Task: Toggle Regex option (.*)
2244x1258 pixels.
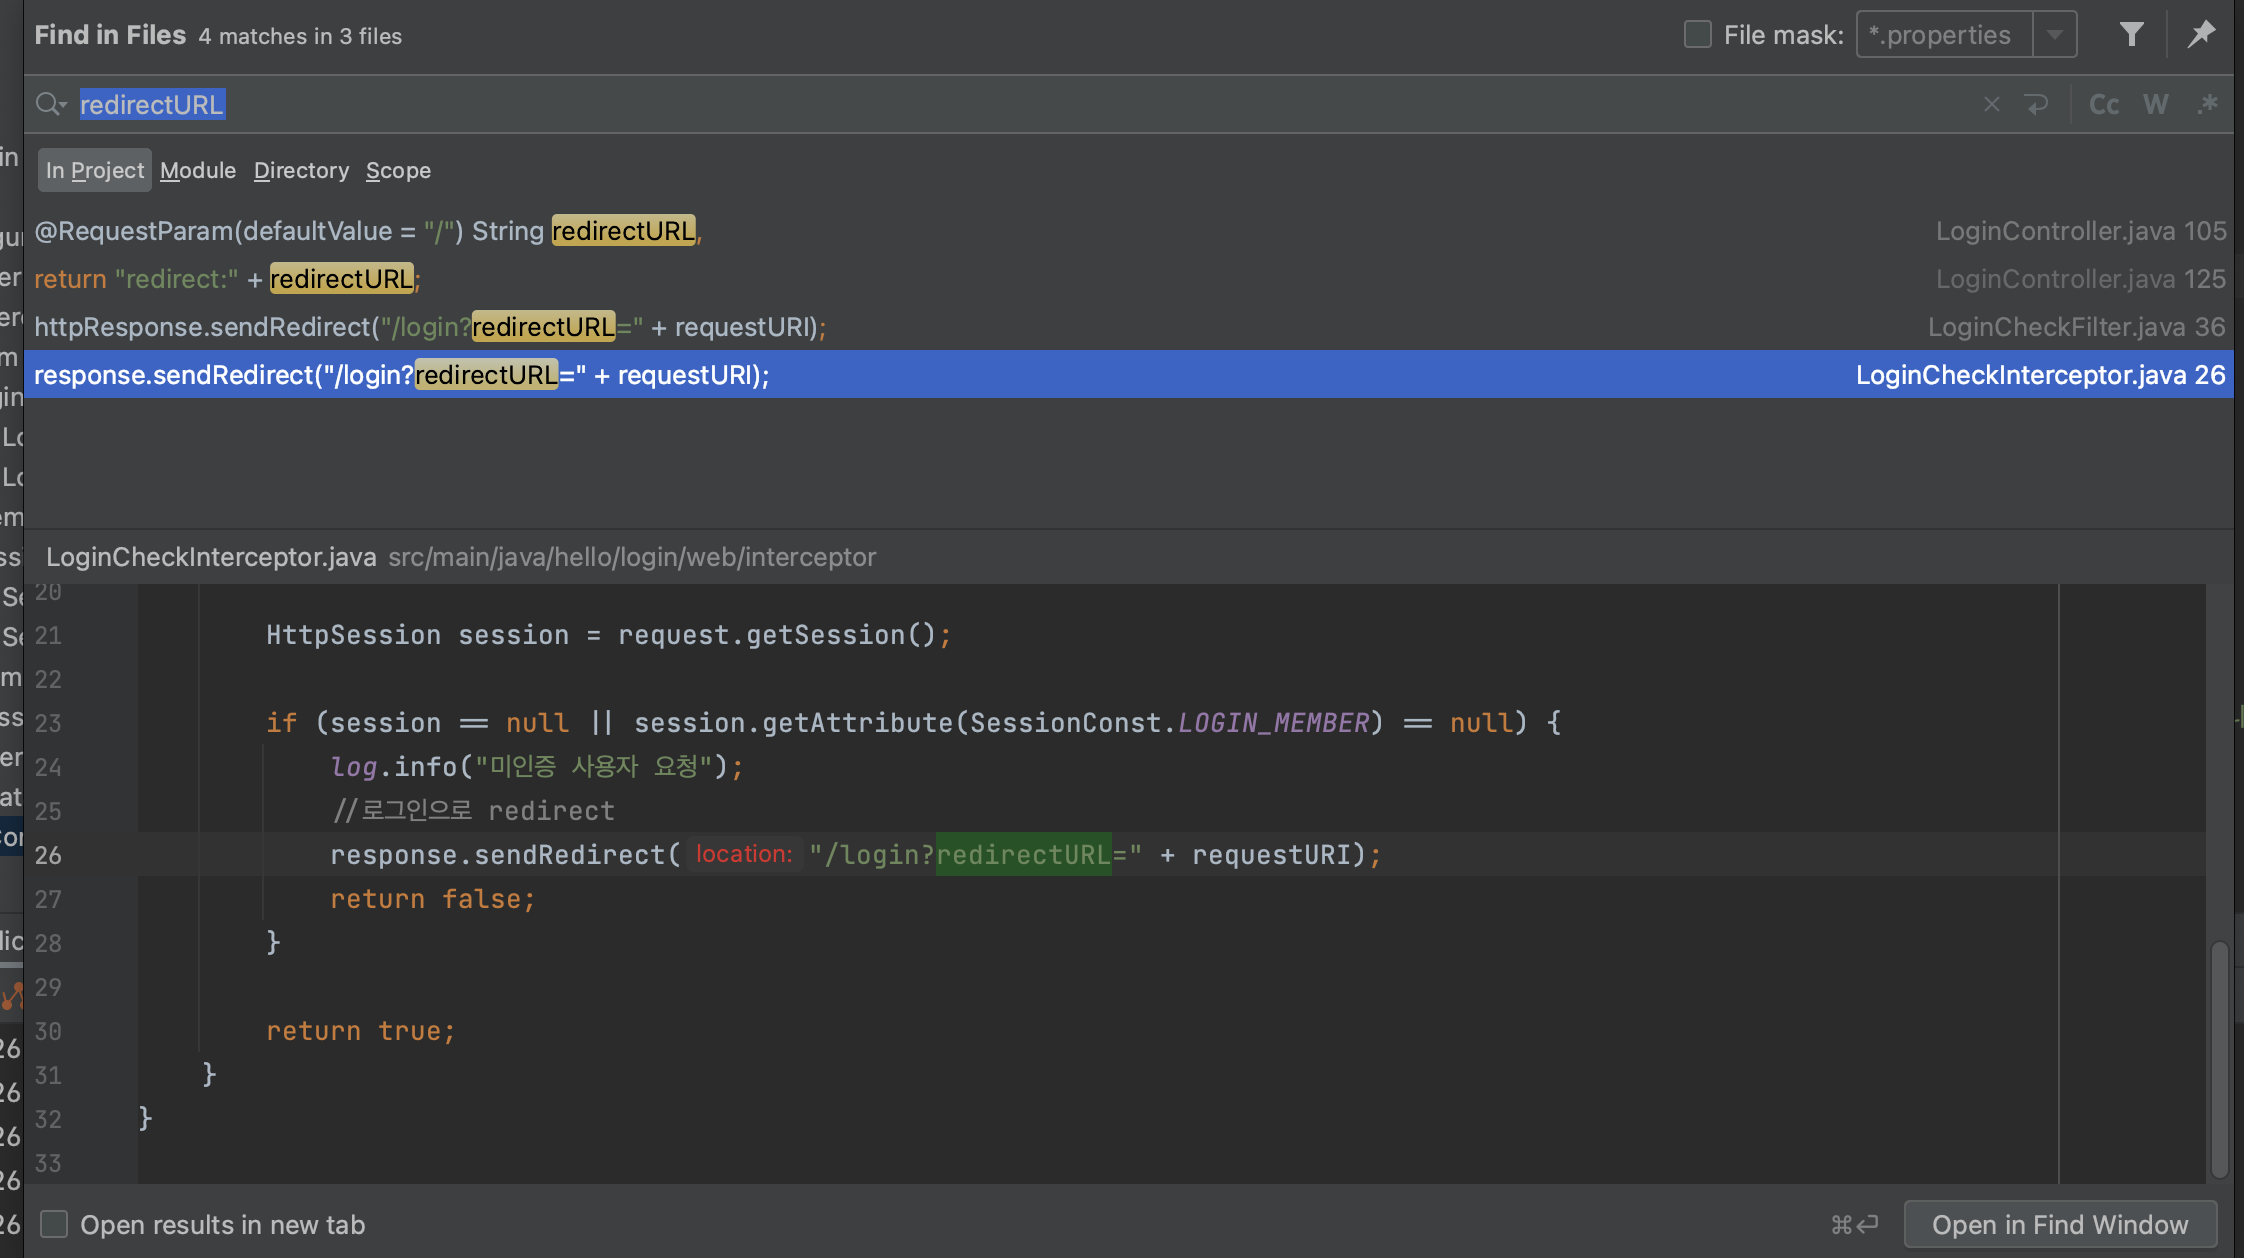Action: click(2207, 104)
